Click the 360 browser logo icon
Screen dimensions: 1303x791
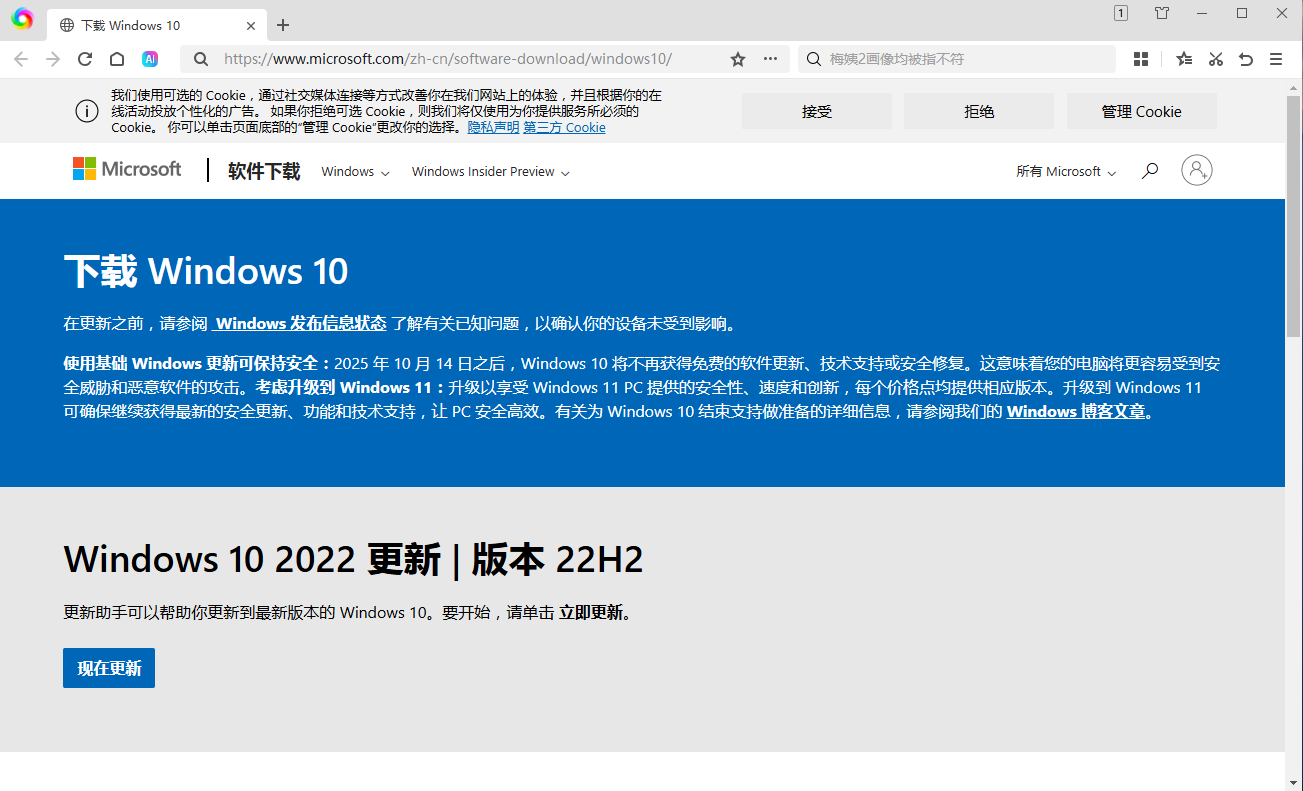22,19
